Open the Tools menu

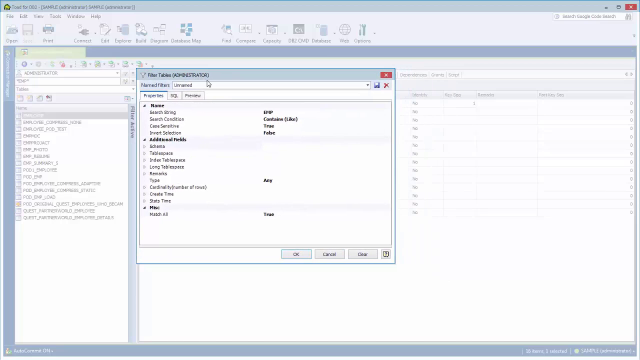tap(56, 16)
